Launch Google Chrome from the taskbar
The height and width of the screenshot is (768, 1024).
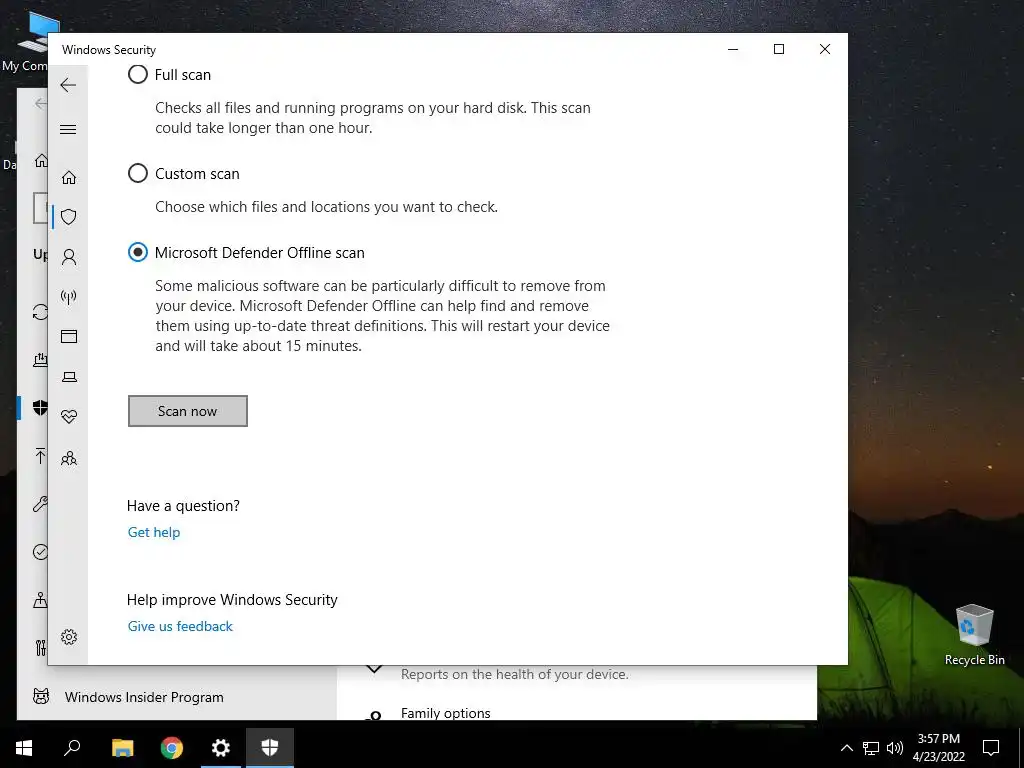coord(172,748)
